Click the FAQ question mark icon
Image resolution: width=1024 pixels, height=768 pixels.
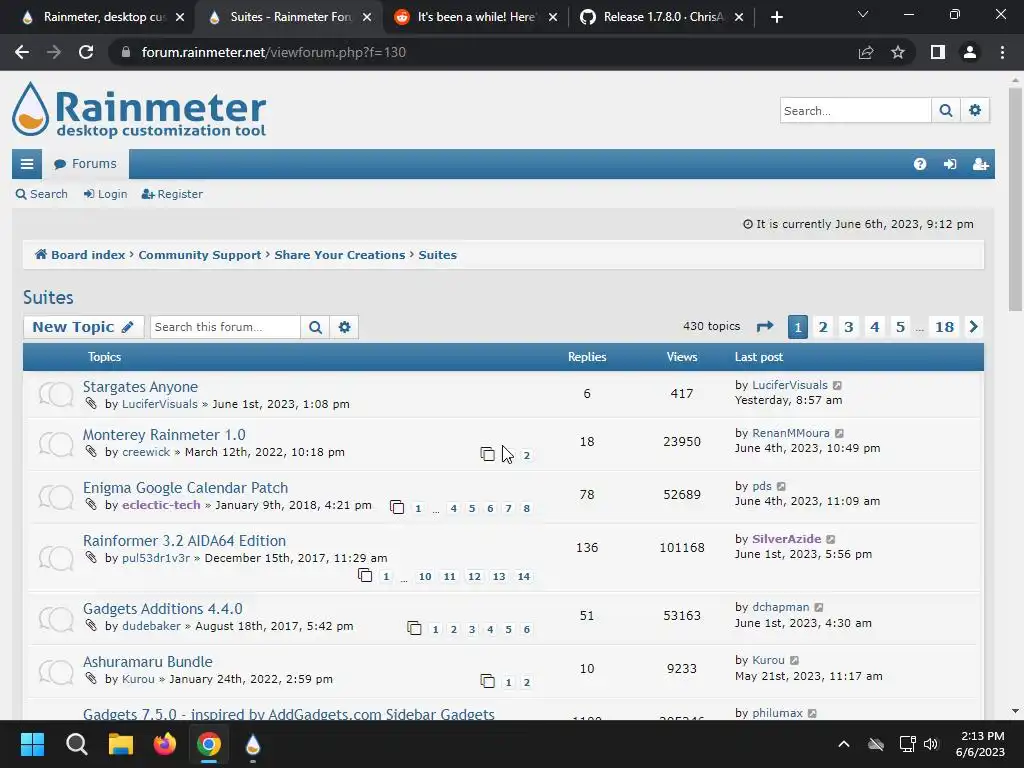(x=920, y=164)
